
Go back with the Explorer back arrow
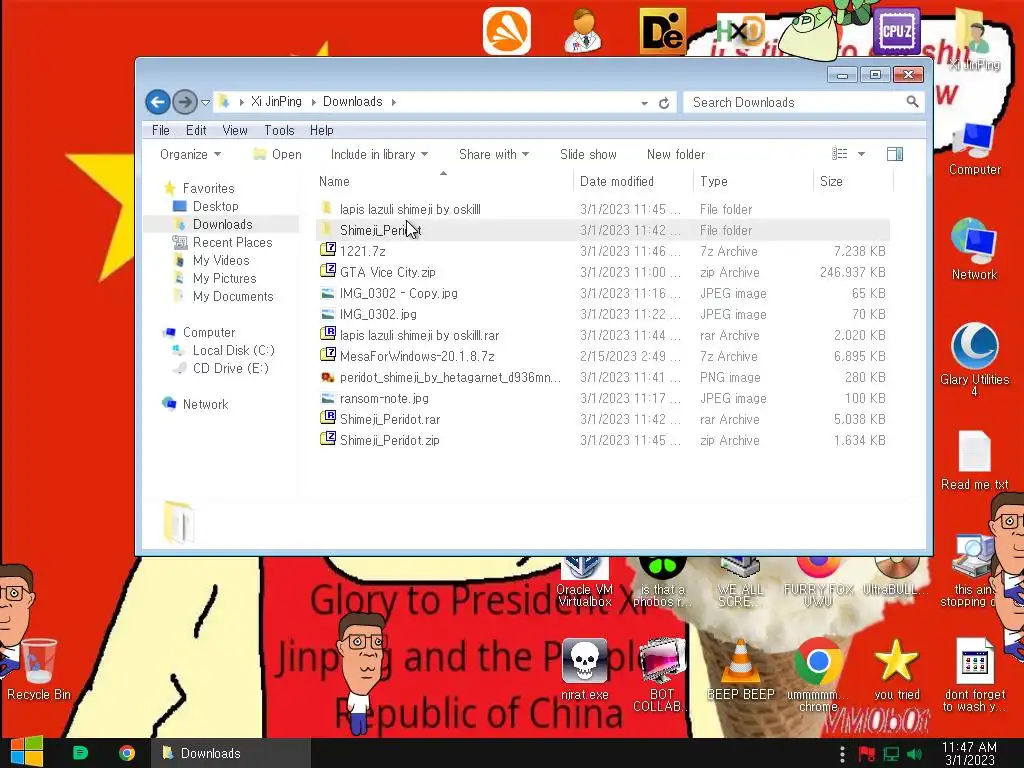tap(157, 102)
